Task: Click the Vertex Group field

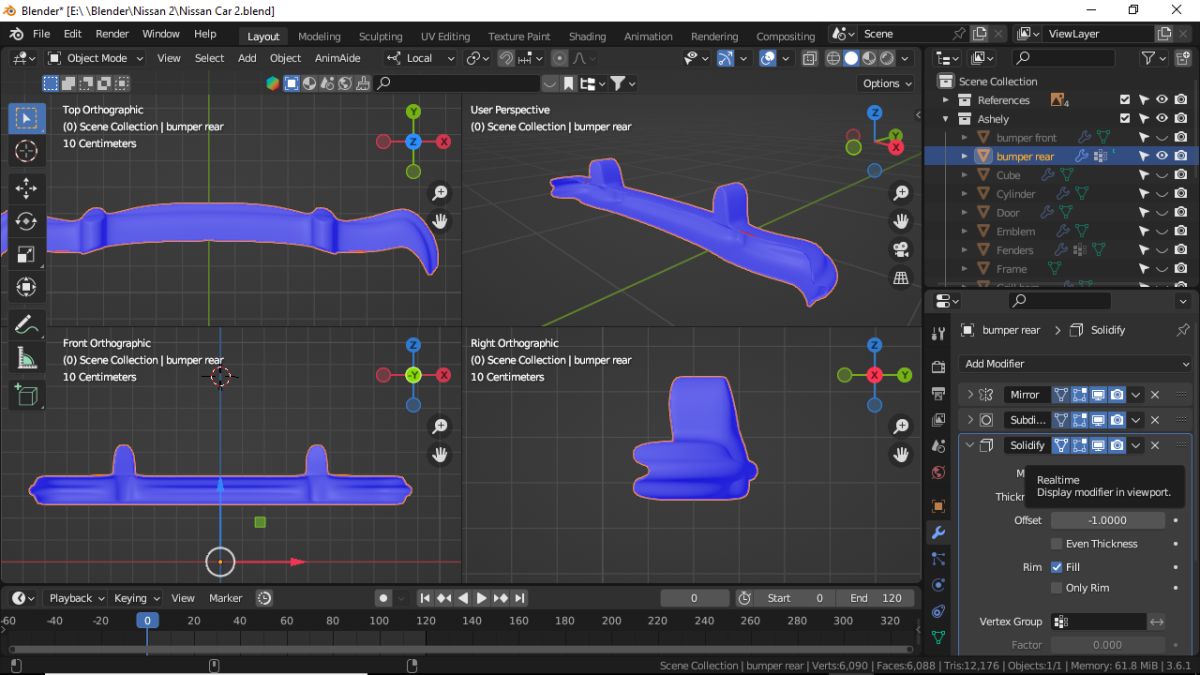Action: (x=1098, y=622)
